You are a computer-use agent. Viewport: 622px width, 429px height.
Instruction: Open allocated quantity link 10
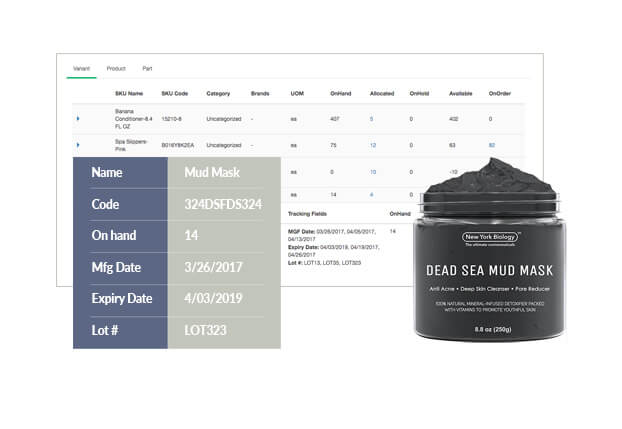(373, 172)
